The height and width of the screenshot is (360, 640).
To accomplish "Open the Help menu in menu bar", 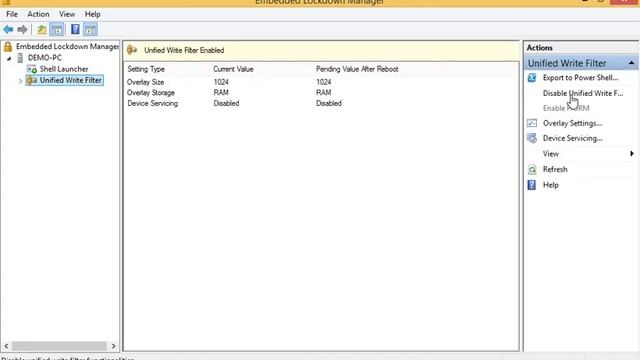I will click(93, 14).
